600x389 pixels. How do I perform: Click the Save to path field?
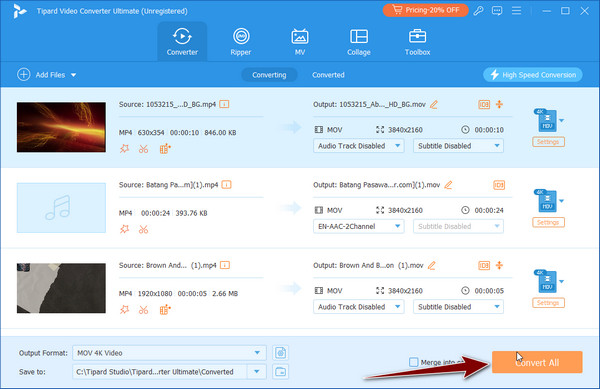pyautogui.click(x=160, y=372)
